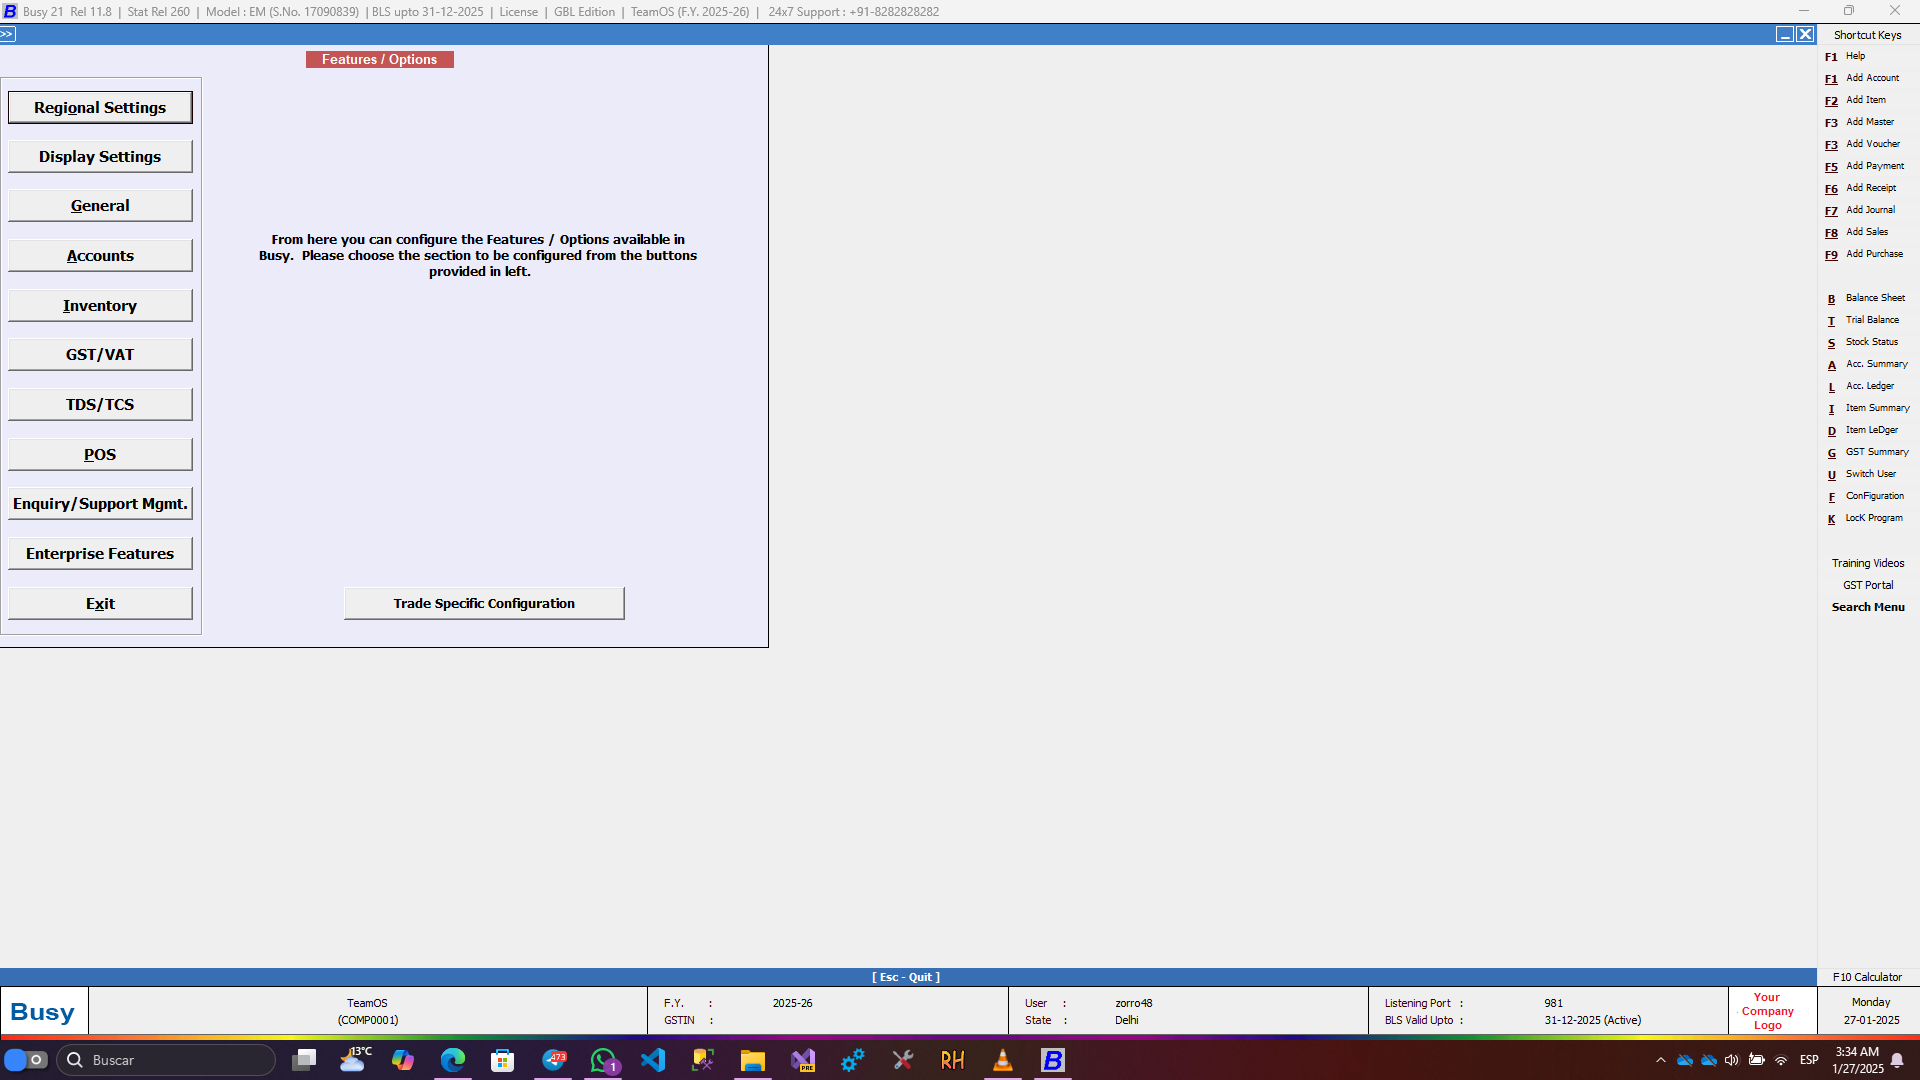Open Acc. Ledger shortcut
This screenshot has height=1080, width=1920.
(1860, 386)
